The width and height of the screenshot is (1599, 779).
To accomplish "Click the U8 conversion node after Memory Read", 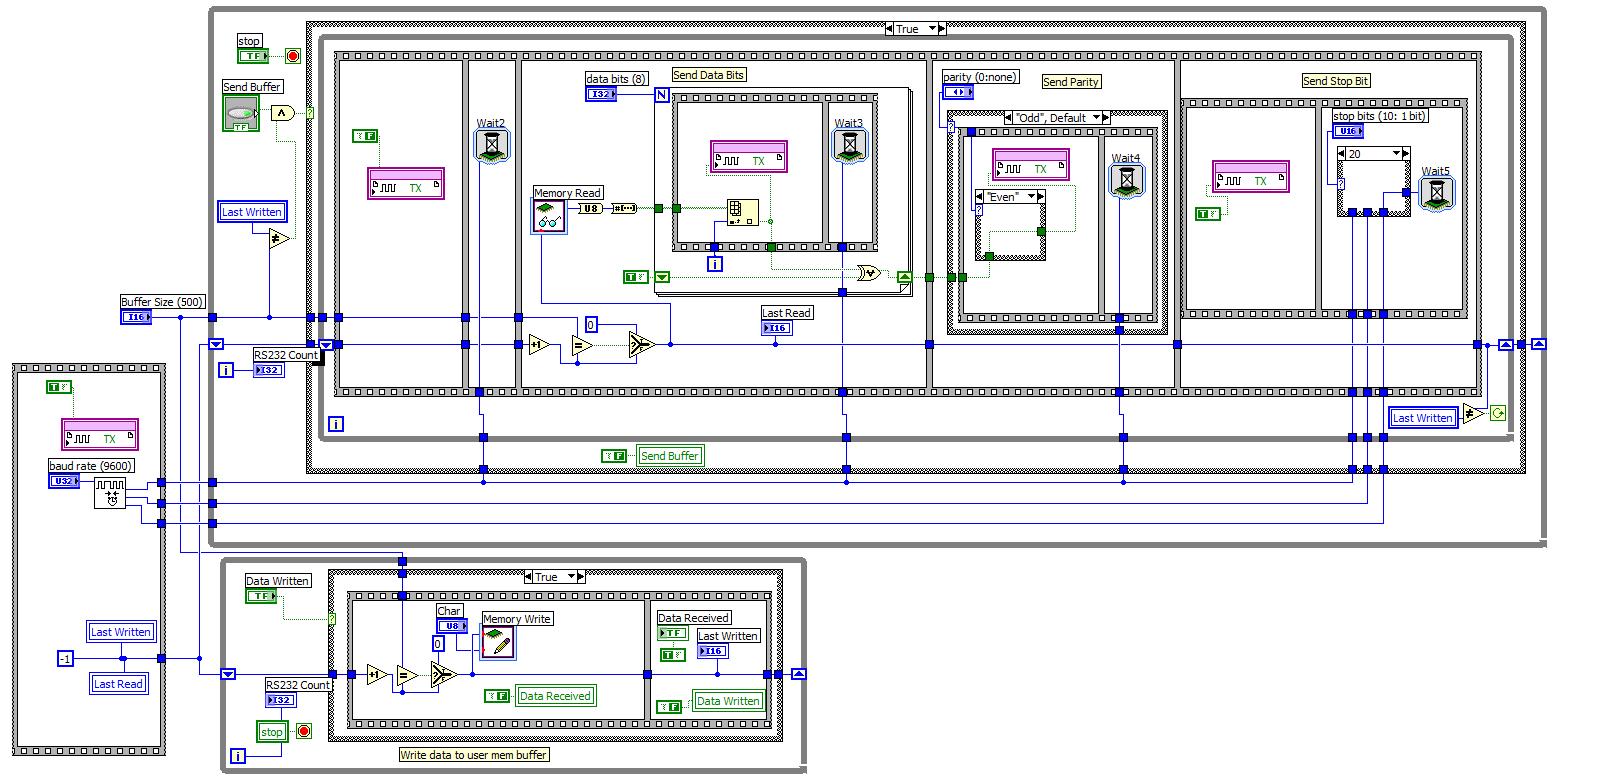I will point(590,208).
